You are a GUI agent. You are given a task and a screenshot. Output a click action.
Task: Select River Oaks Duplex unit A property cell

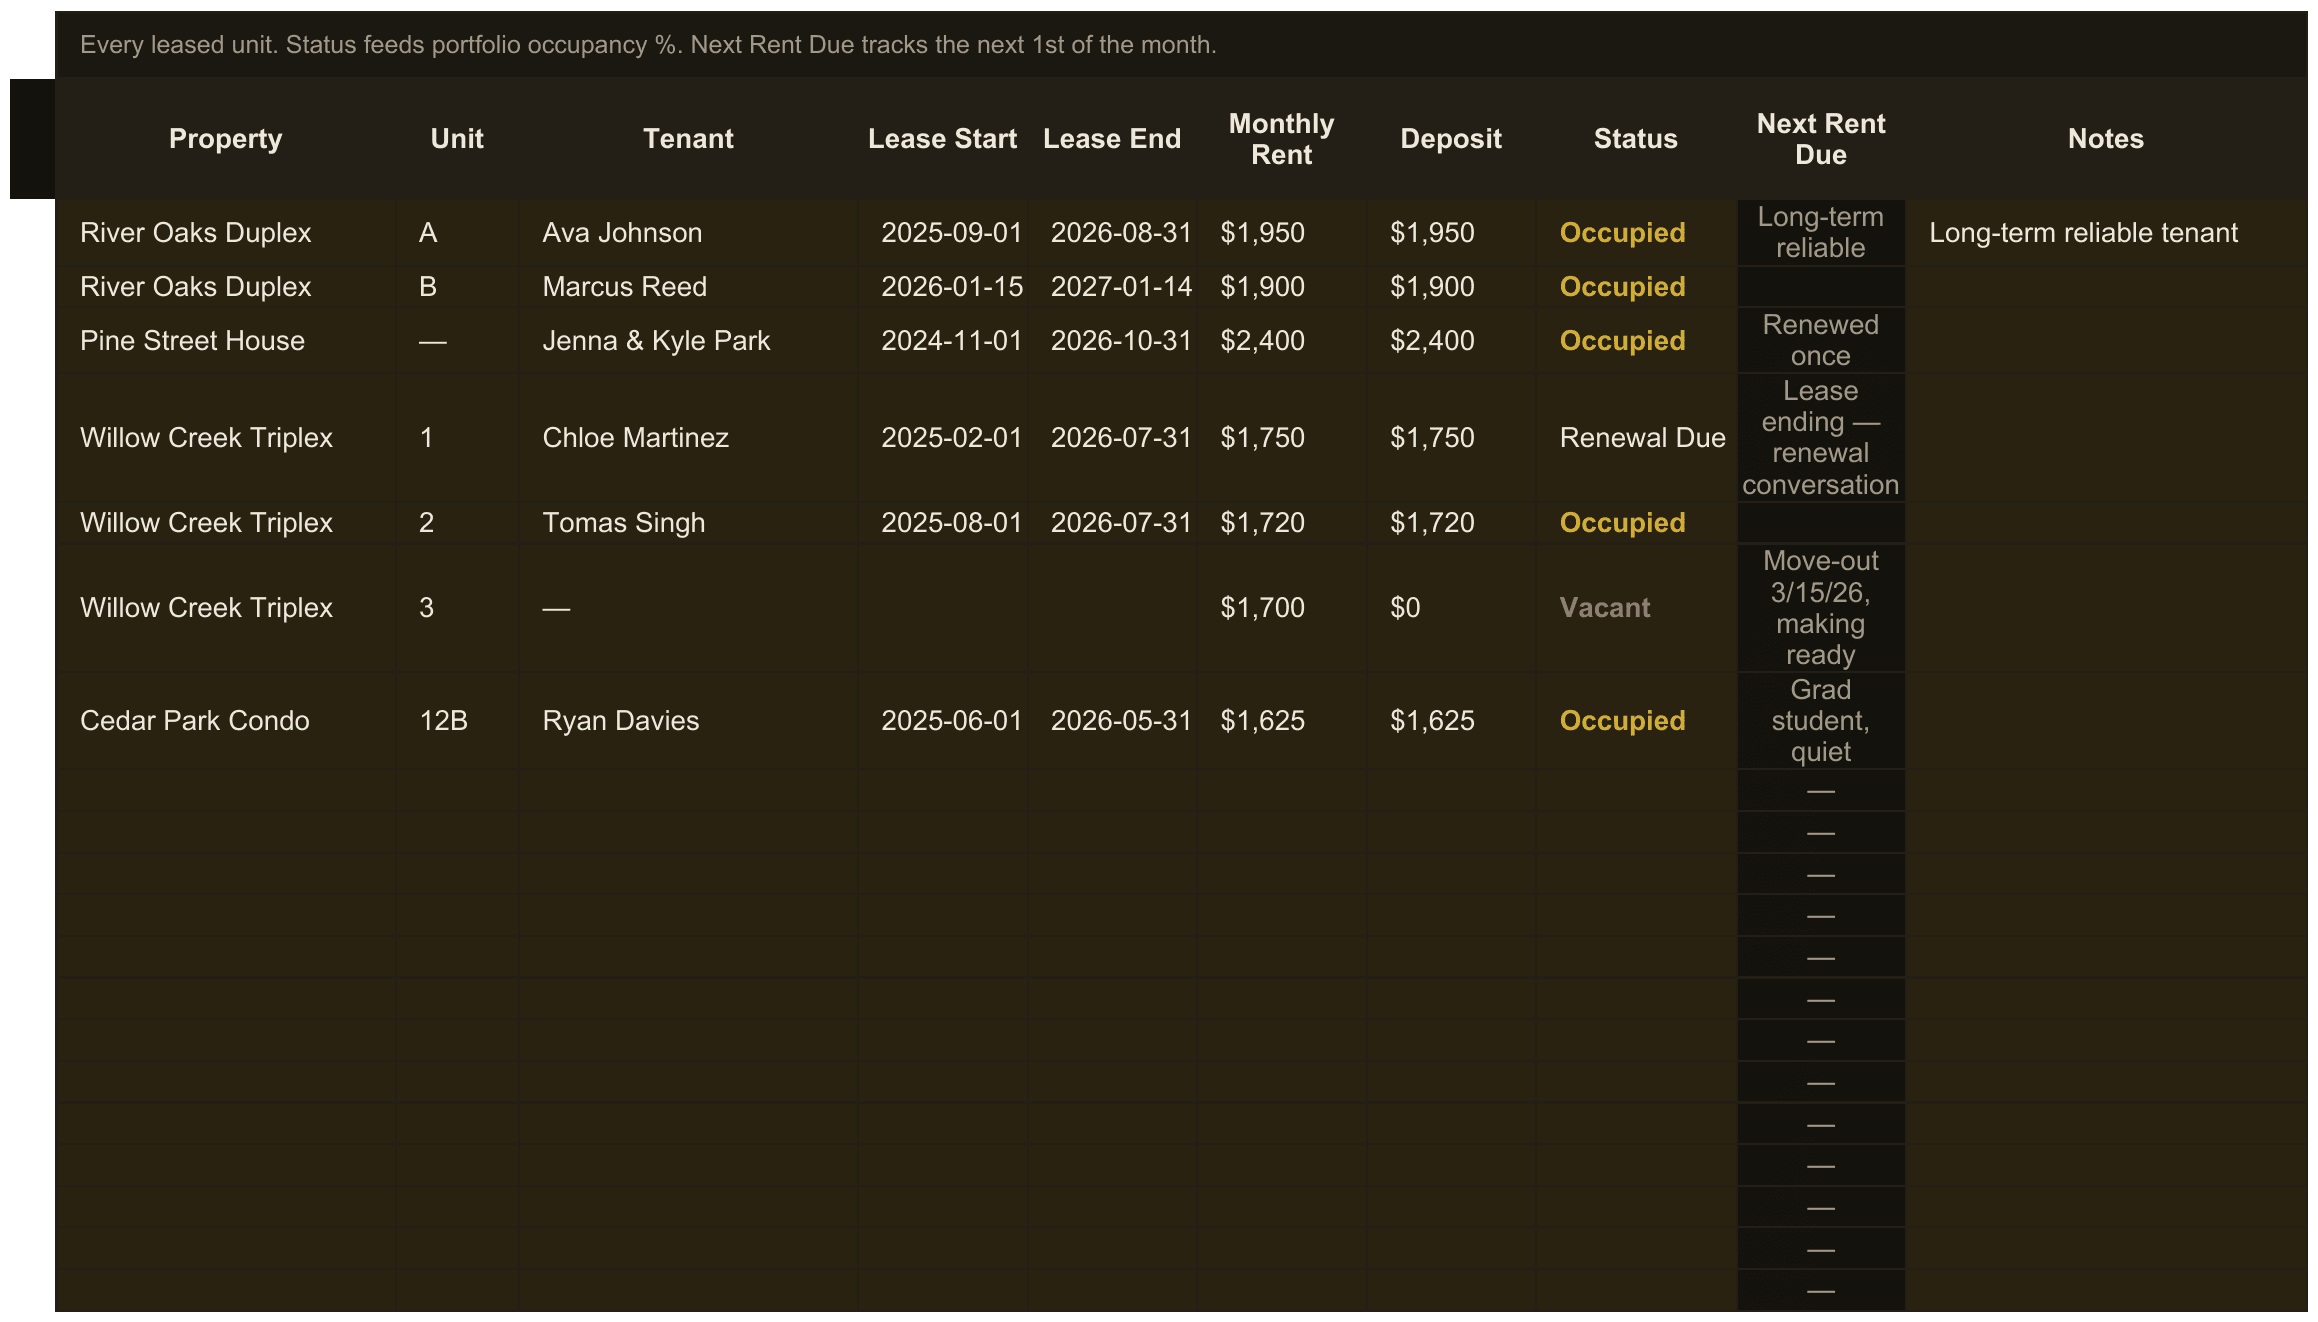point(225,233)
